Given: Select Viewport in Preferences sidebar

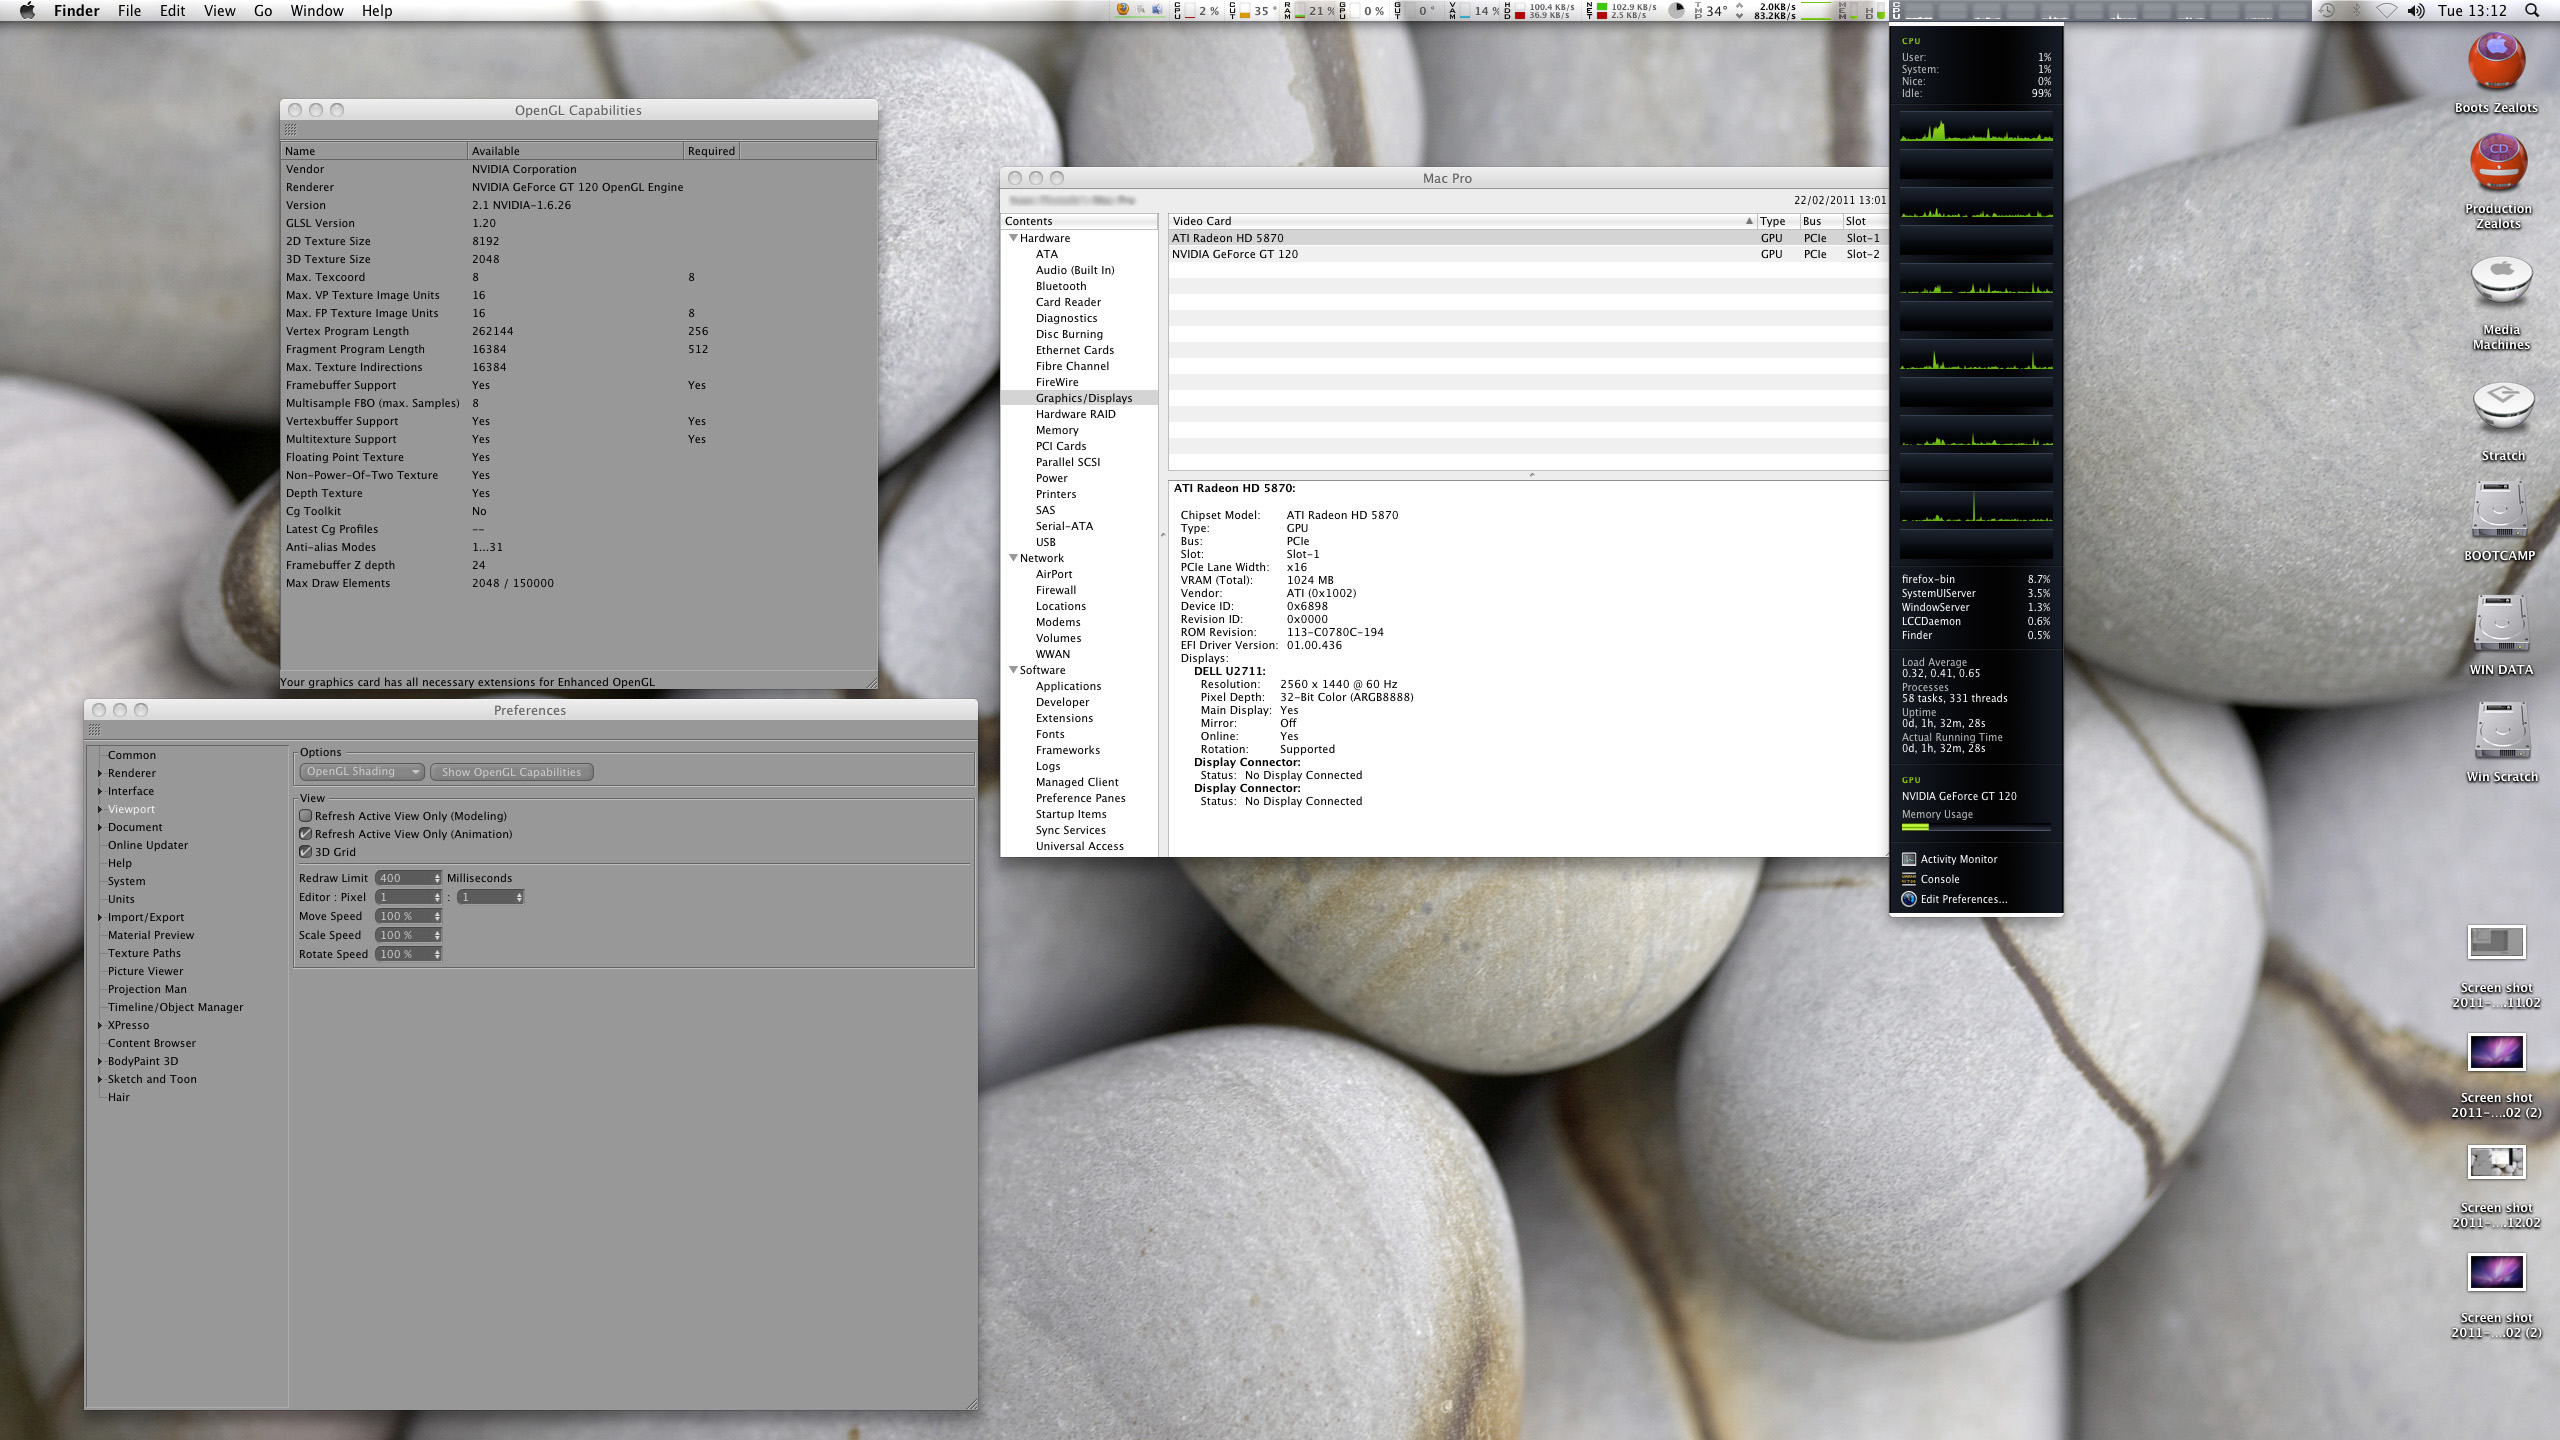Looking at the screenshot, I should click(x=131, y=809).
